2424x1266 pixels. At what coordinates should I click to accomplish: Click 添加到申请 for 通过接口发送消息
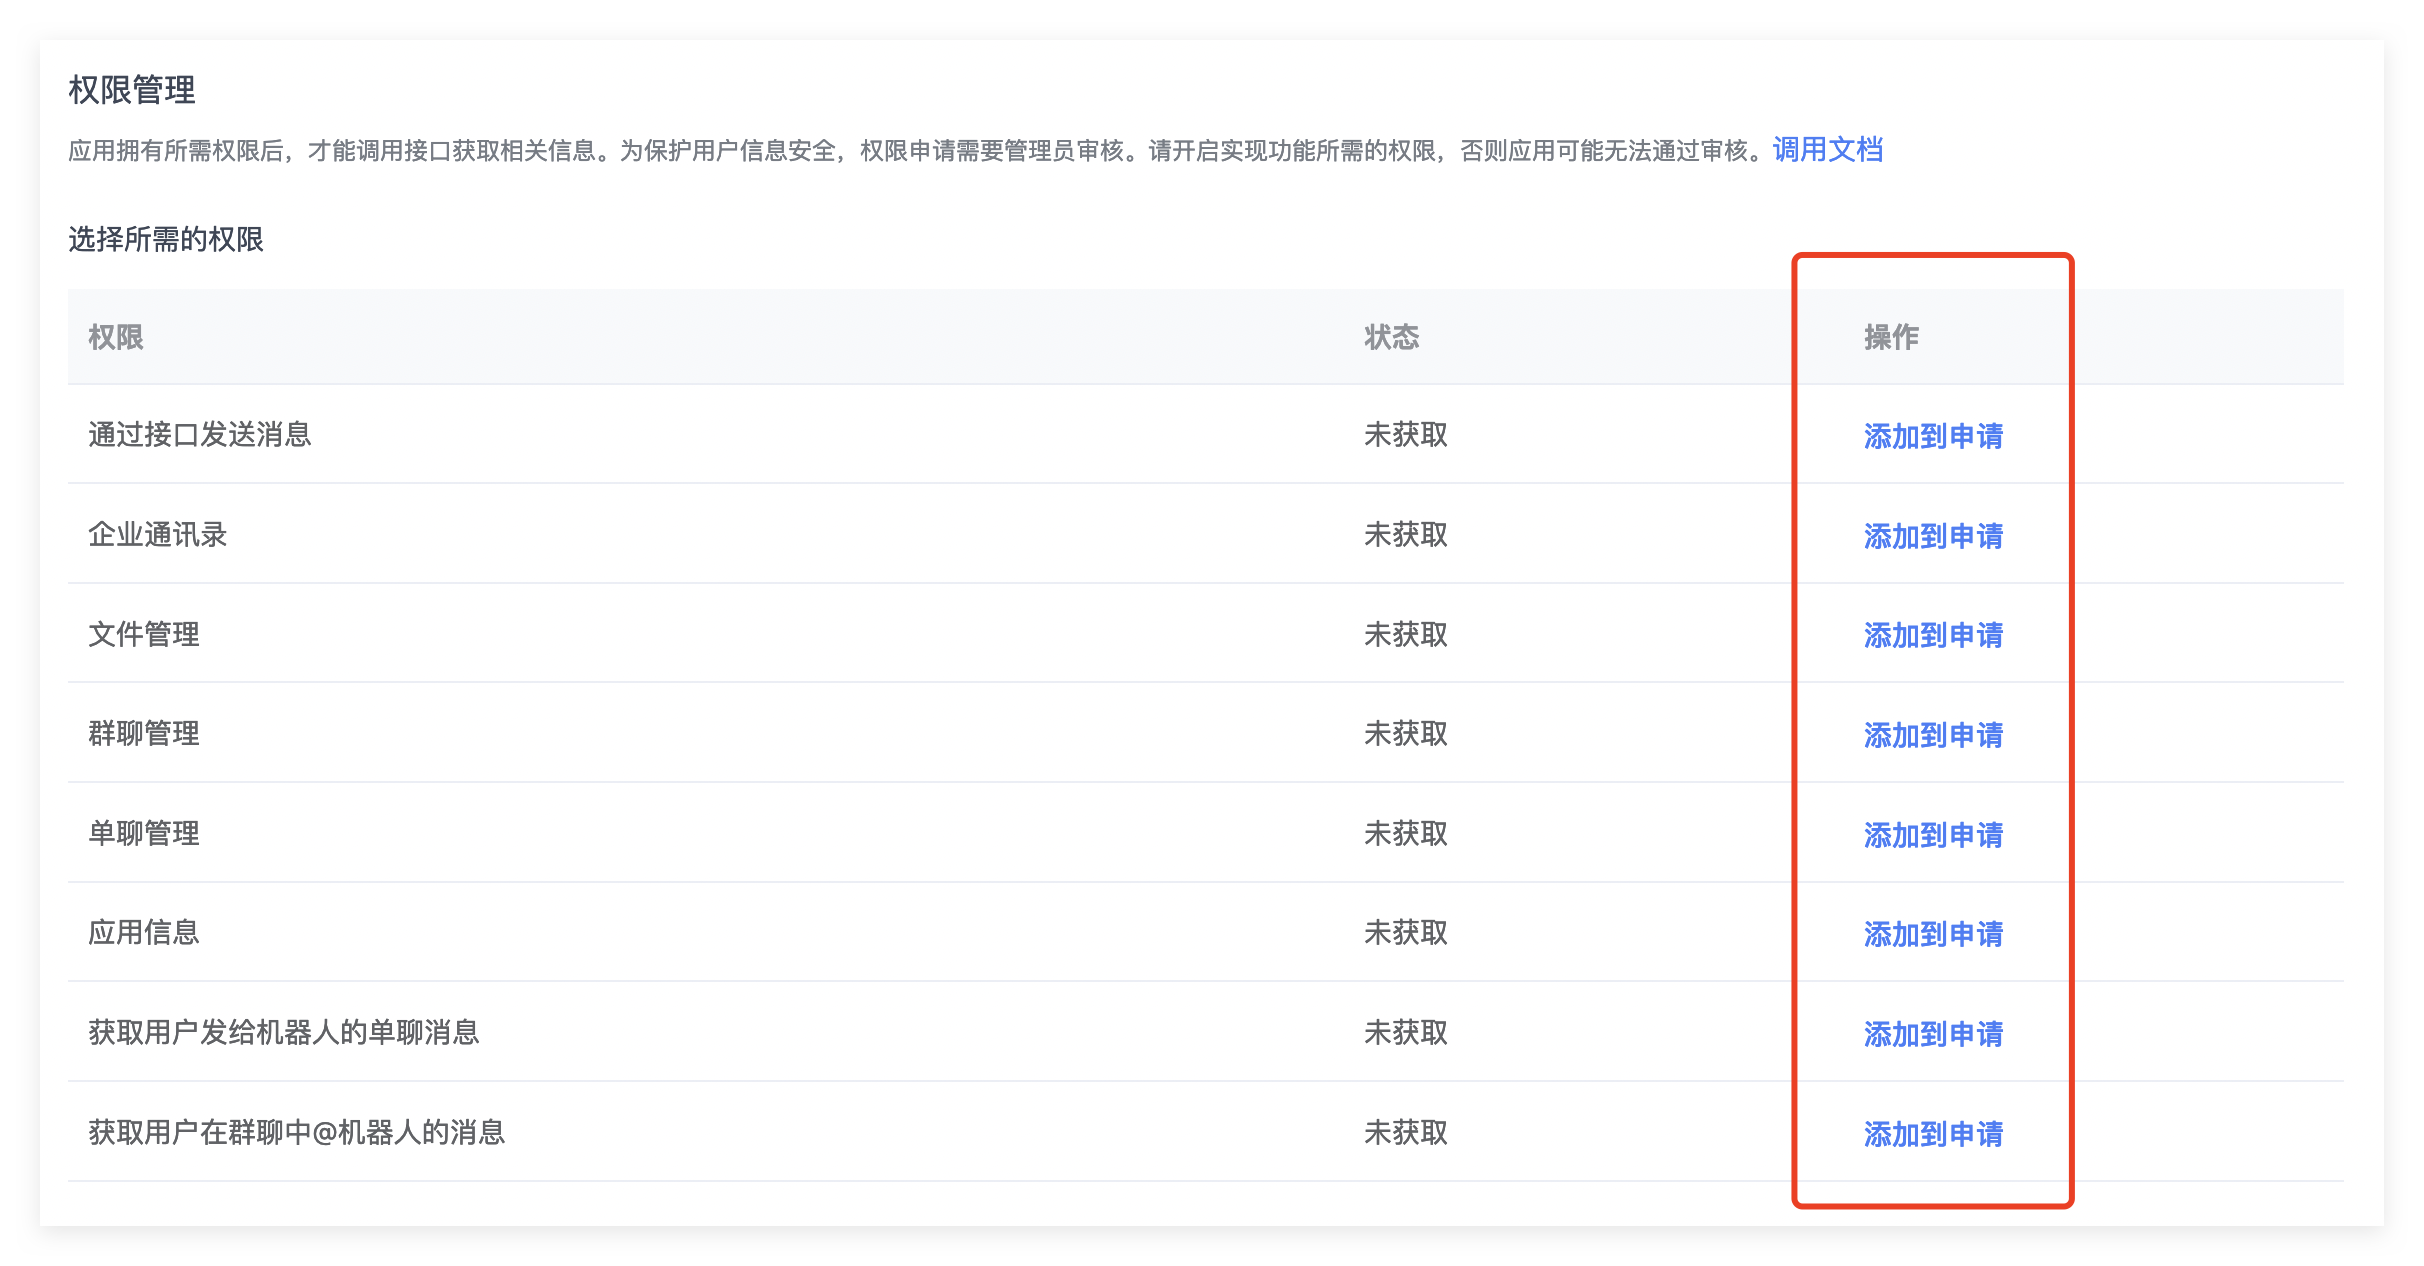[1932, 436]
